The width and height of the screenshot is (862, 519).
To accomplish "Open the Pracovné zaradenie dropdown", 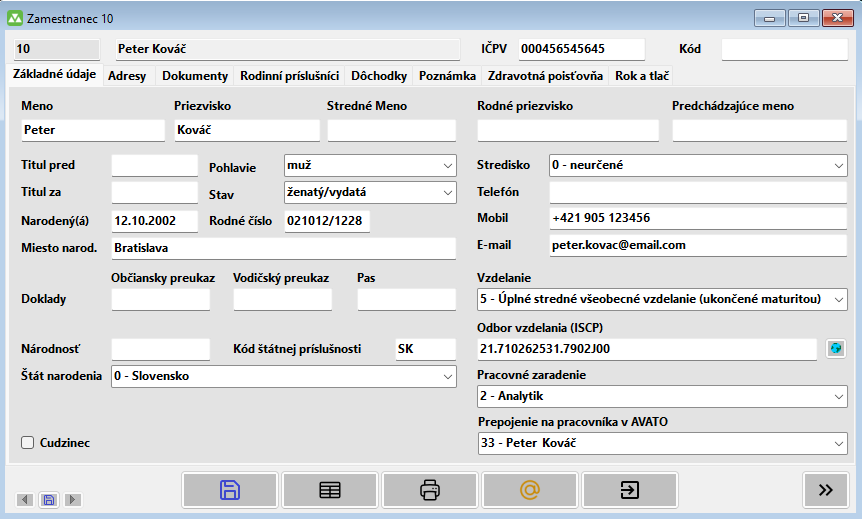I will coord(662,396).
